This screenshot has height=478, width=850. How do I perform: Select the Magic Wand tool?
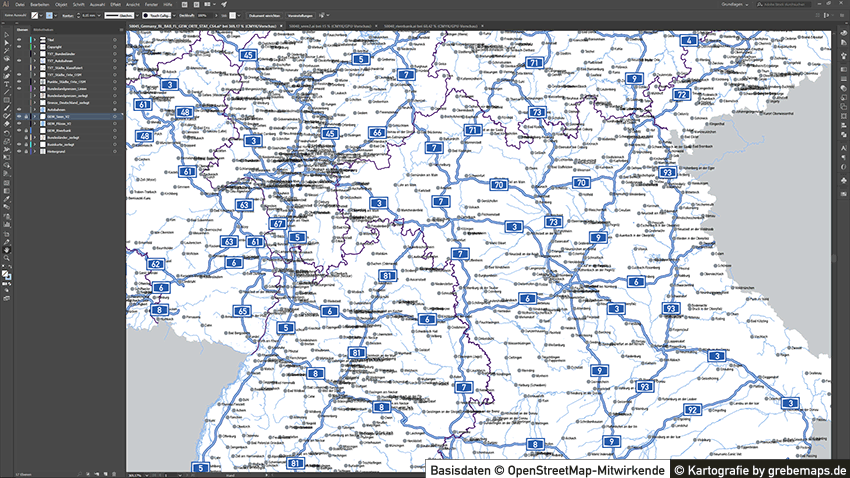tap(6, 52)
